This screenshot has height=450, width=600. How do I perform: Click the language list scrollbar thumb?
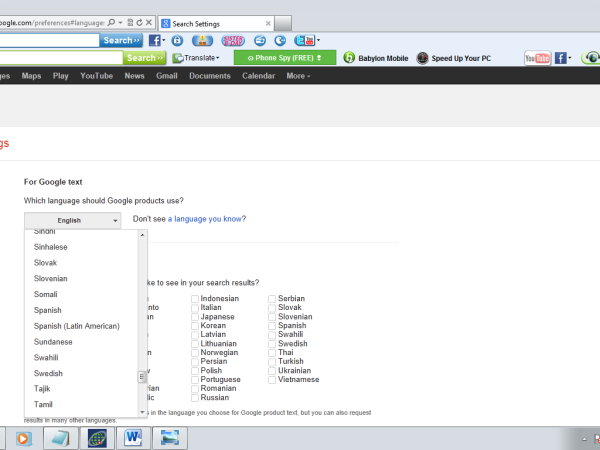click(x=142, y=377)
